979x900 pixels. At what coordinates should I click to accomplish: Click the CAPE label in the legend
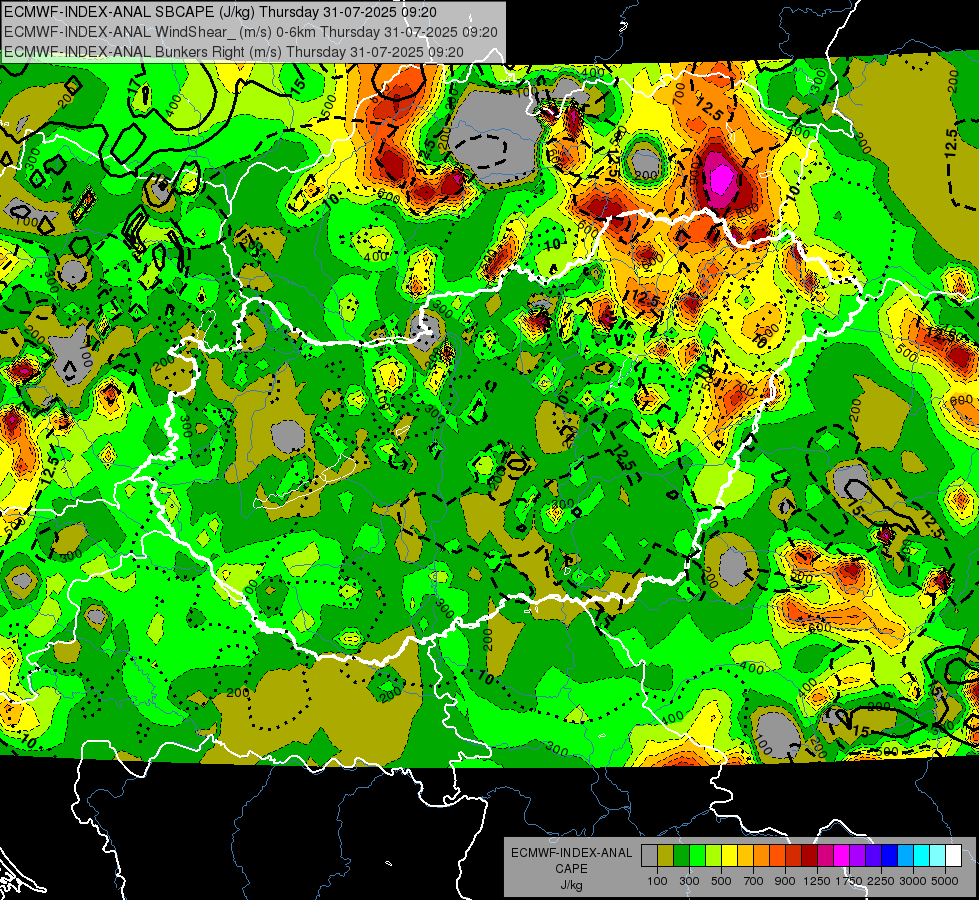pos(571,869)
